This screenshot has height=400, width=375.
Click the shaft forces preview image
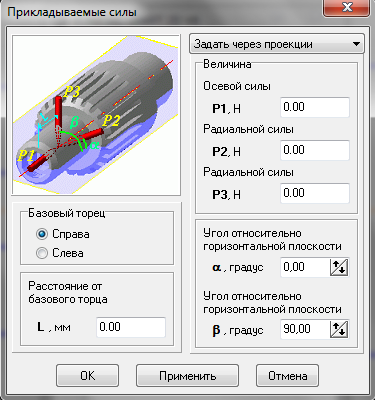point(96,115)
